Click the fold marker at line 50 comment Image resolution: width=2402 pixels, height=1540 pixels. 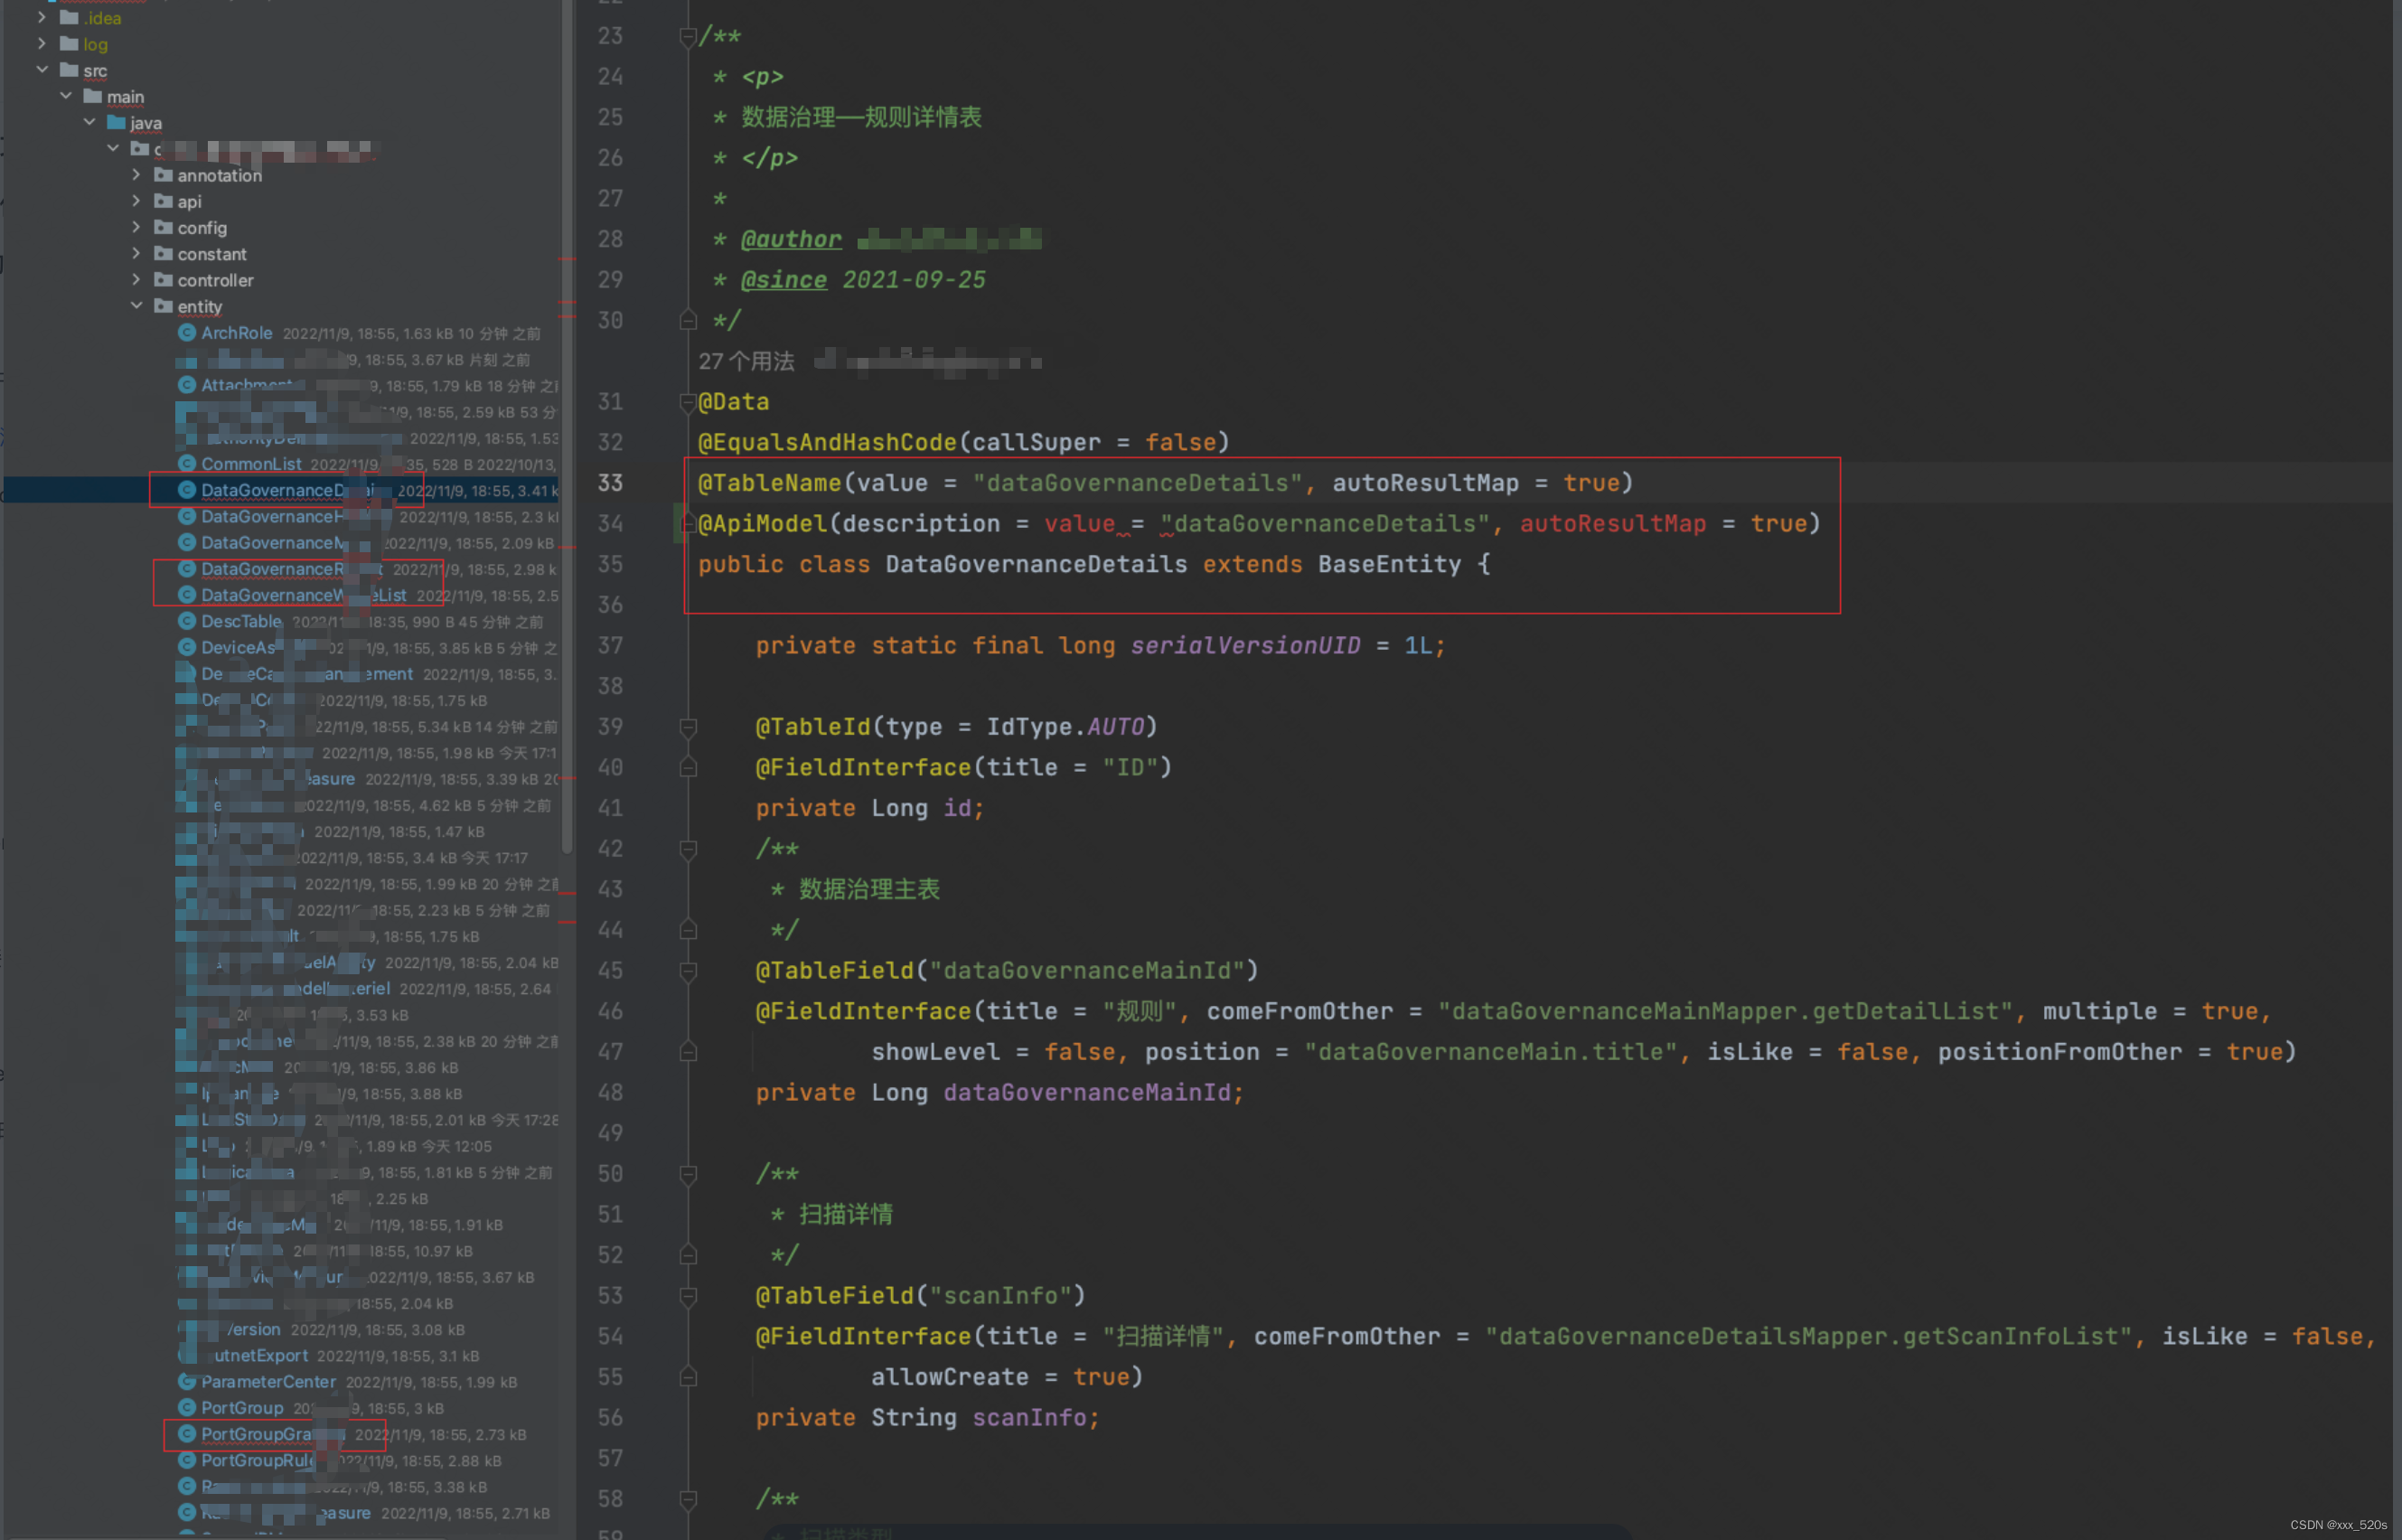[688, 1174]
